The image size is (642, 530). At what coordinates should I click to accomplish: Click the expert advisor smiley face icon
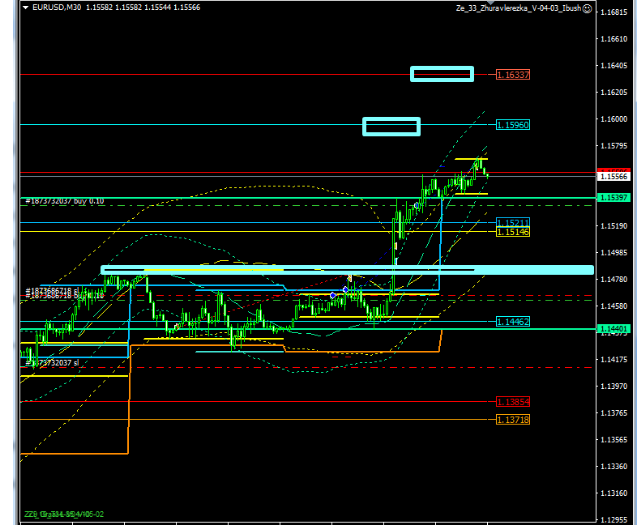tap(588, 9)
